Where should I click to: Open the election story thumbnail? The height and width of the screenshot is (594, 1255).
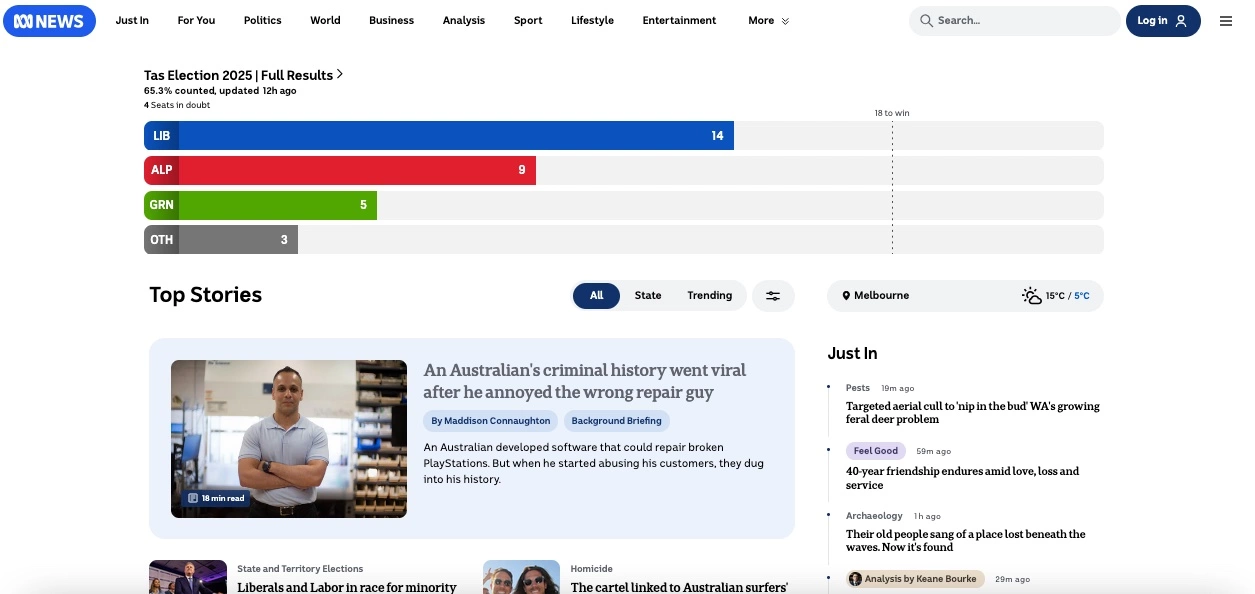(x=188, y=577)
